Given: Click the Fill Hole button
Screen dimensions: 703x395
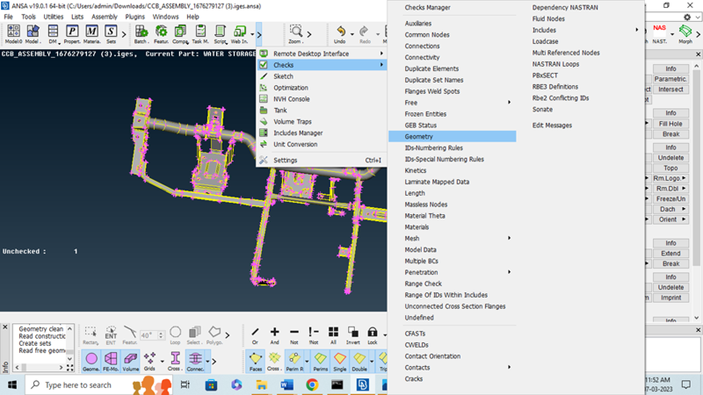Looking at the screenshot, I should click(x=671, y=124).
